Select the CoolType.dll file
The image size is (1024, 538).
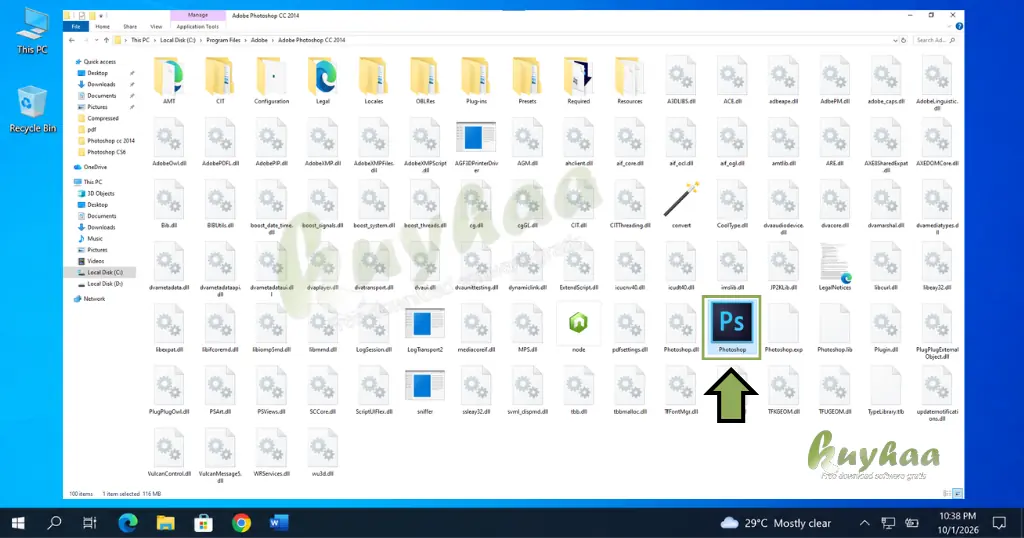click(731, 205)
